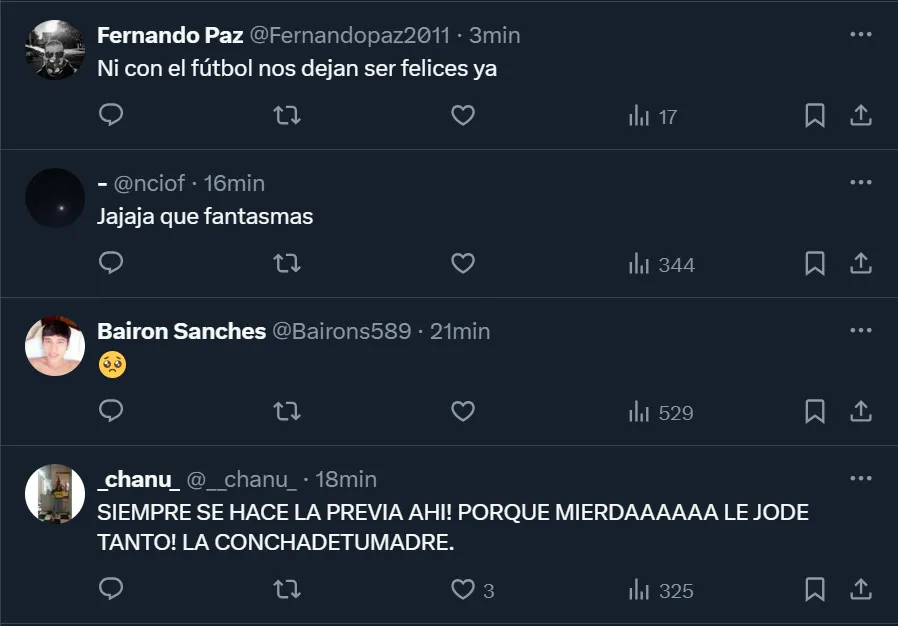Bookmark Bairon Sanches's tweet
This screenshot has height=626, width=898.
click(815, 412)
